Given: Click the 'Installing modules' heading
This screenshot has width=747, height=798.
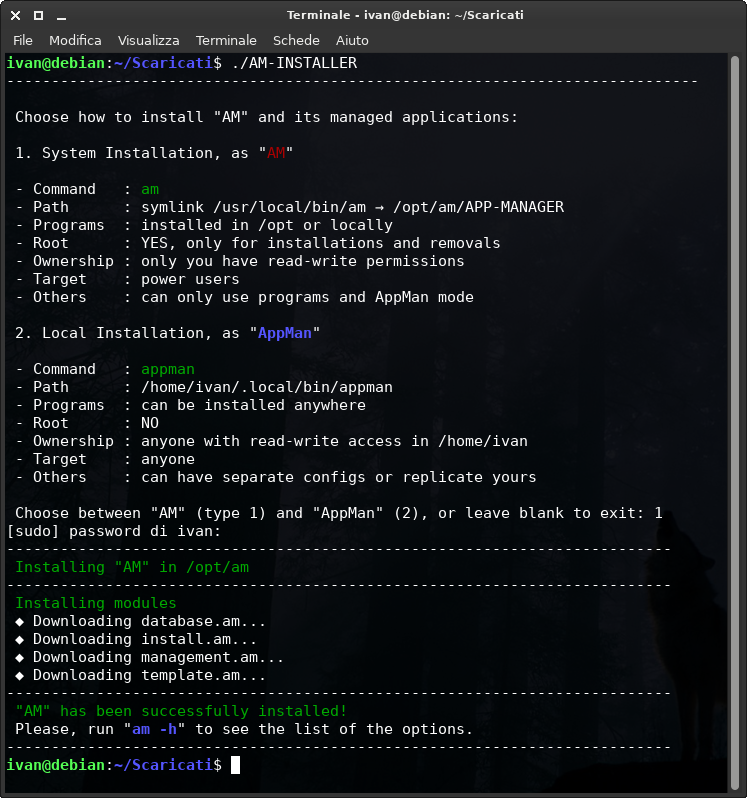Looking at the screenshot, I should point(96,603).
